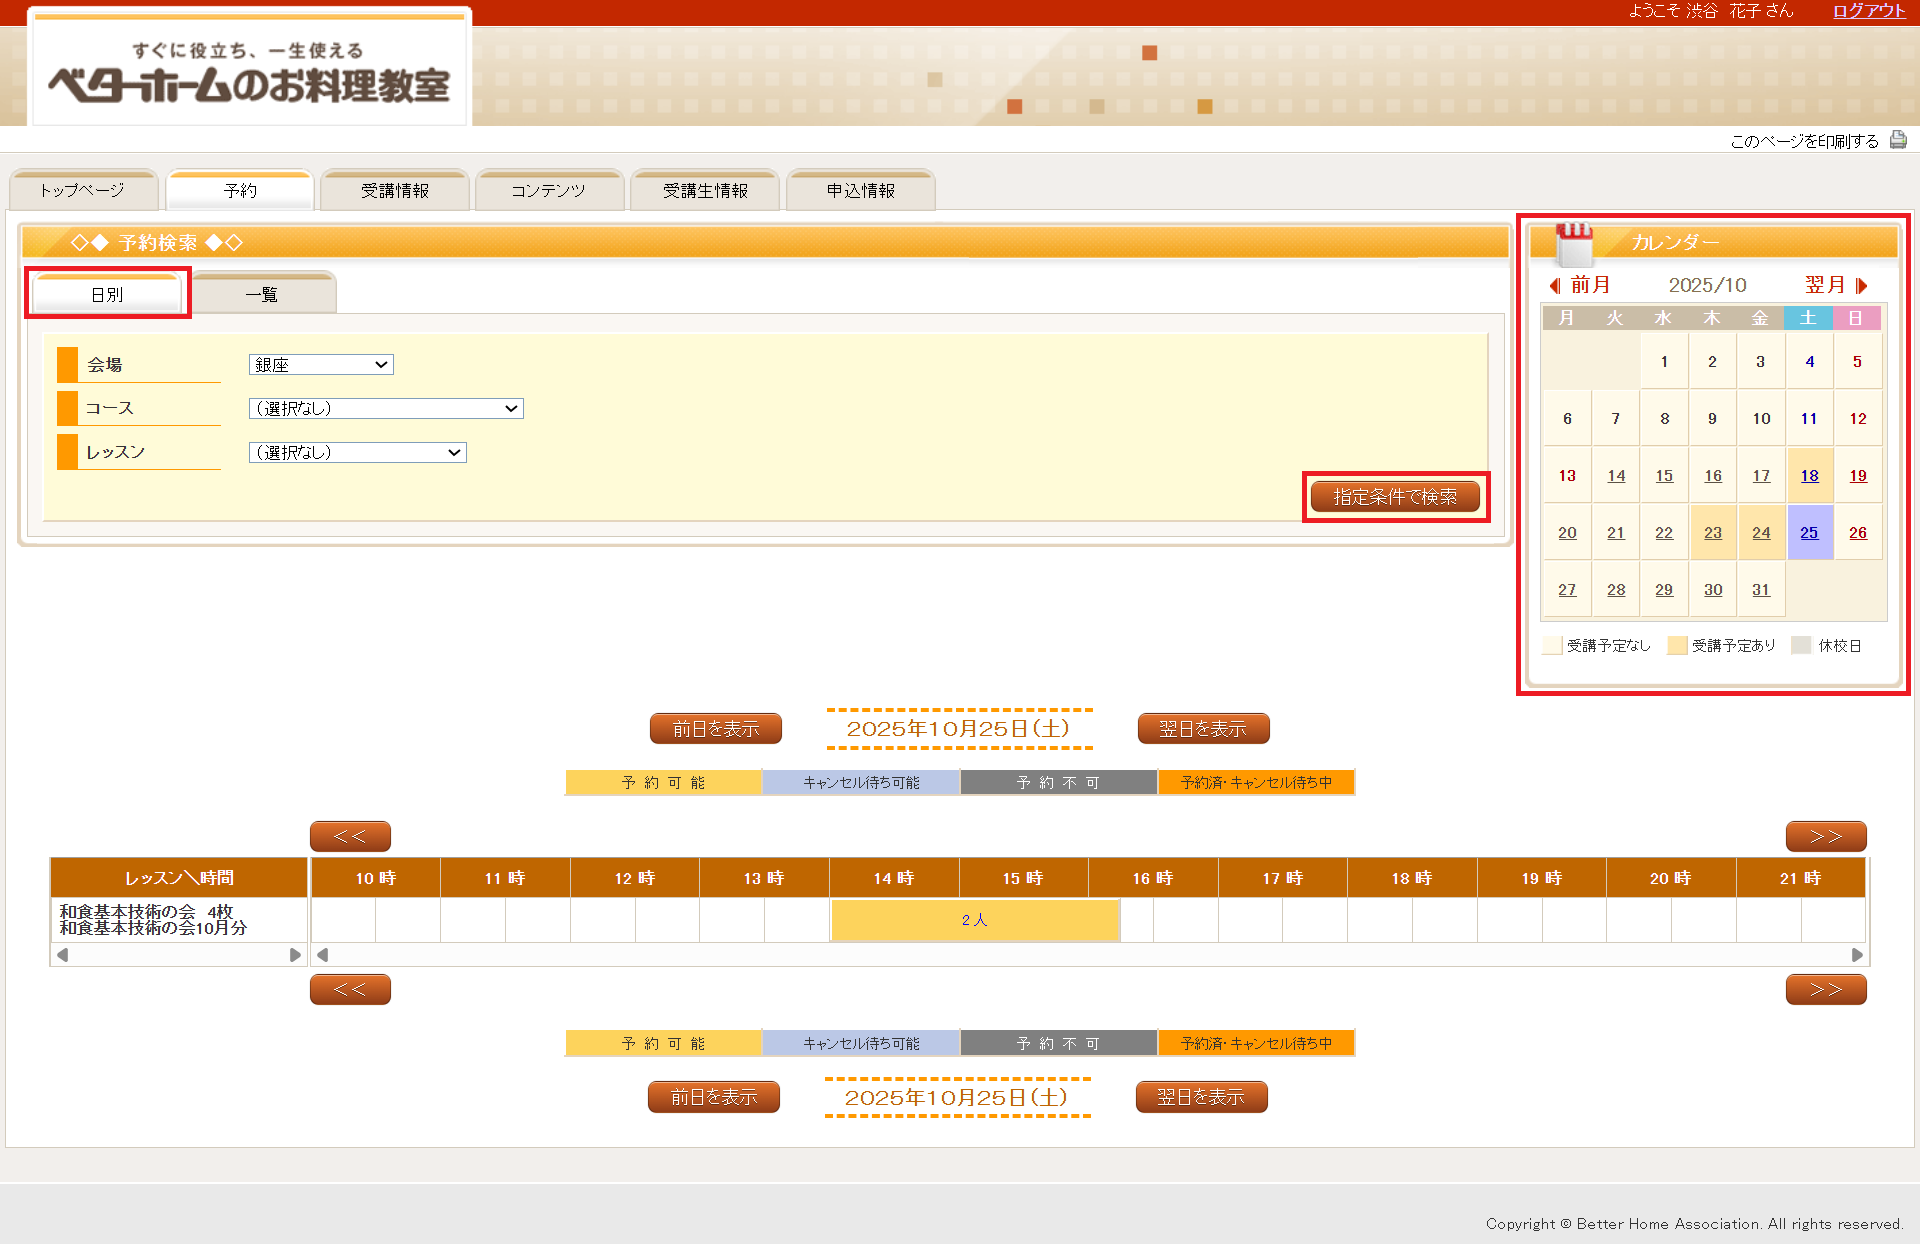Viewport: 1920px width, 1244px height.
Task: Click right scroll arrow of lesson name column
Action: point(295,955)
